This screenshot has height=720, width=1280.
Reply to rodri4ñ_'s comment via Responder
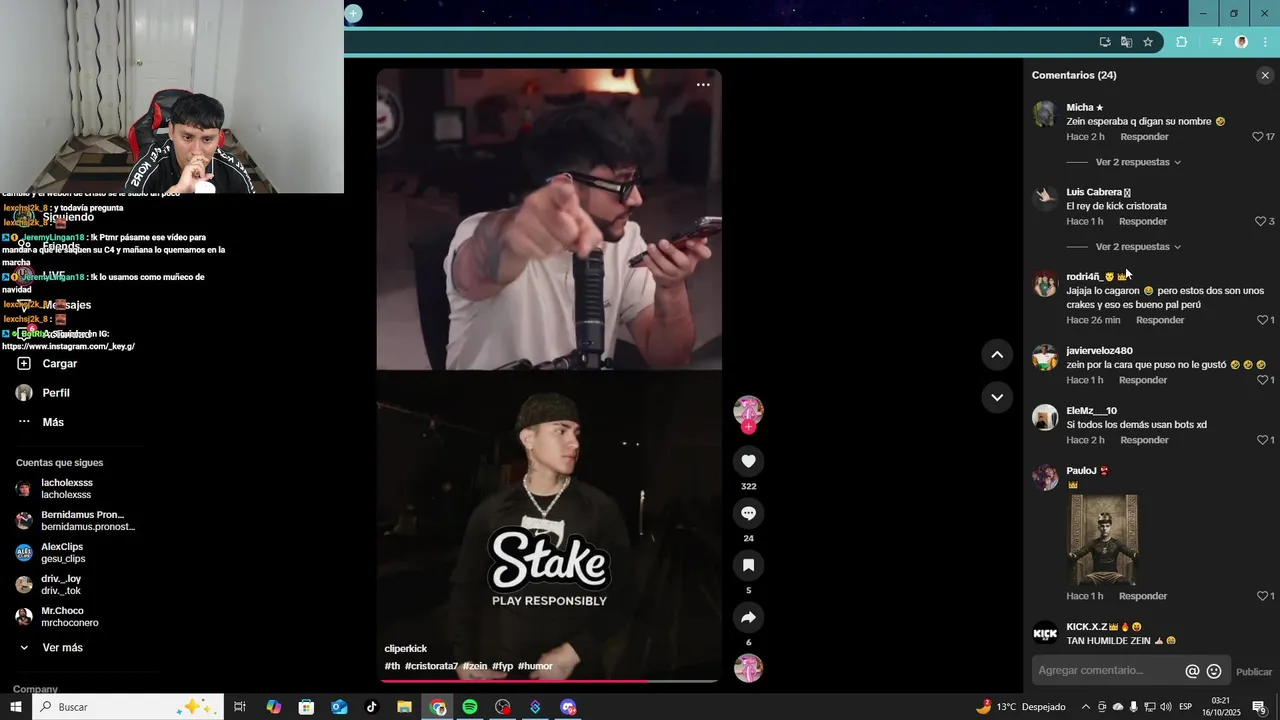pyautogui.click(x=1160, y=320)
